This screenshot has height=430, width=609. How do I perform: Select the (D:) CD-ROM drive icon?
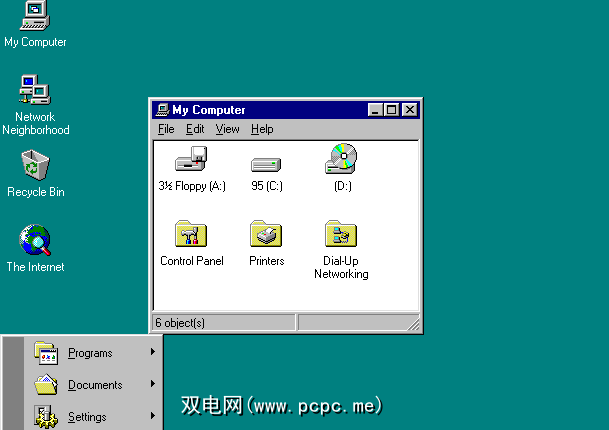341,158
